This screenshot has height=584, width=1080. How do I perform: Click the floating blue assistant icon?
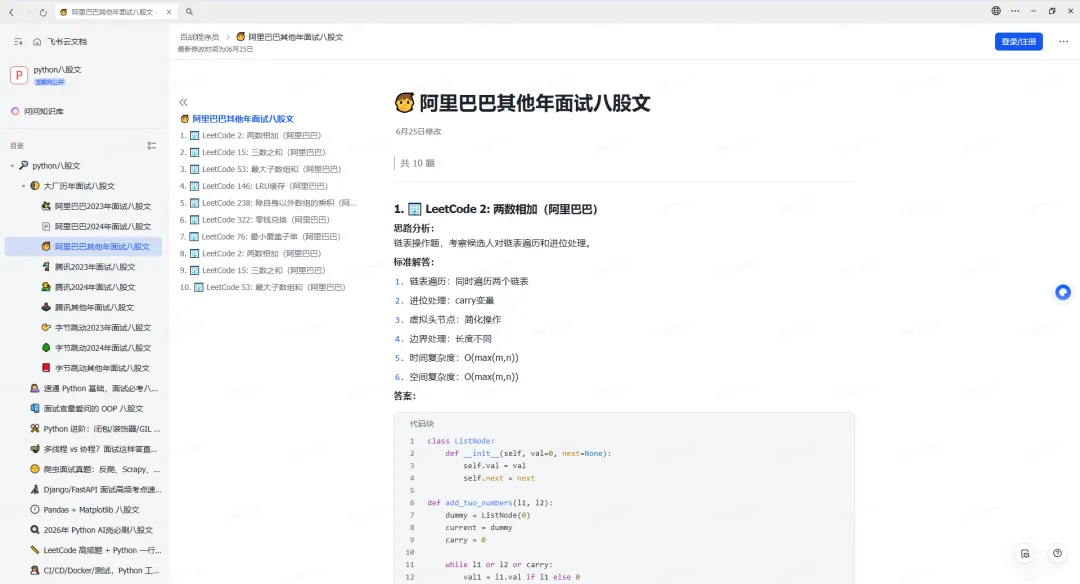click(x=1063, y=293)
